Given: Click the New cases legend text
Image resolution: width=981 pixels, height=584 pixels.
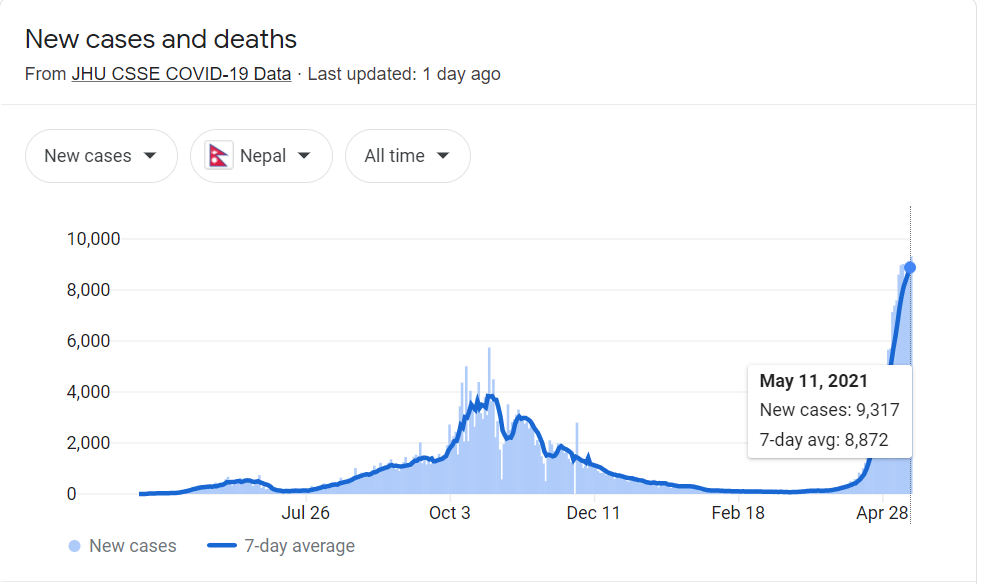Looking at the screenshot, I should coord(132,546).
